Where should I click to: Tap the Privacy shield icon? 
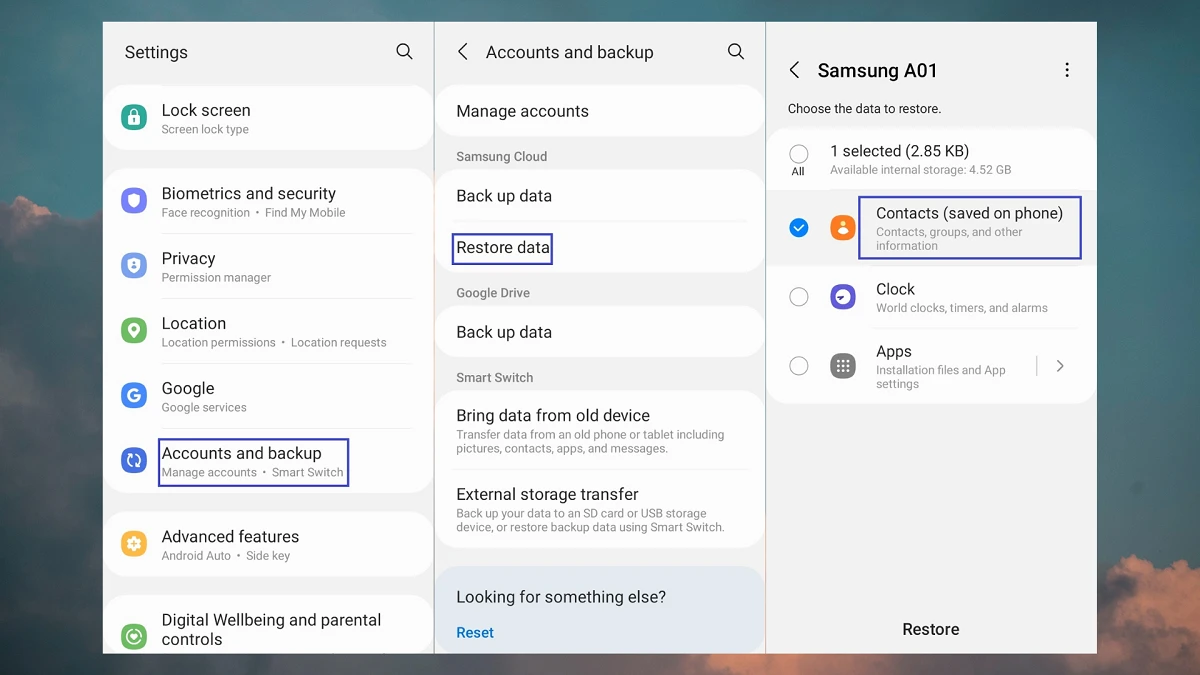(134, 266)
